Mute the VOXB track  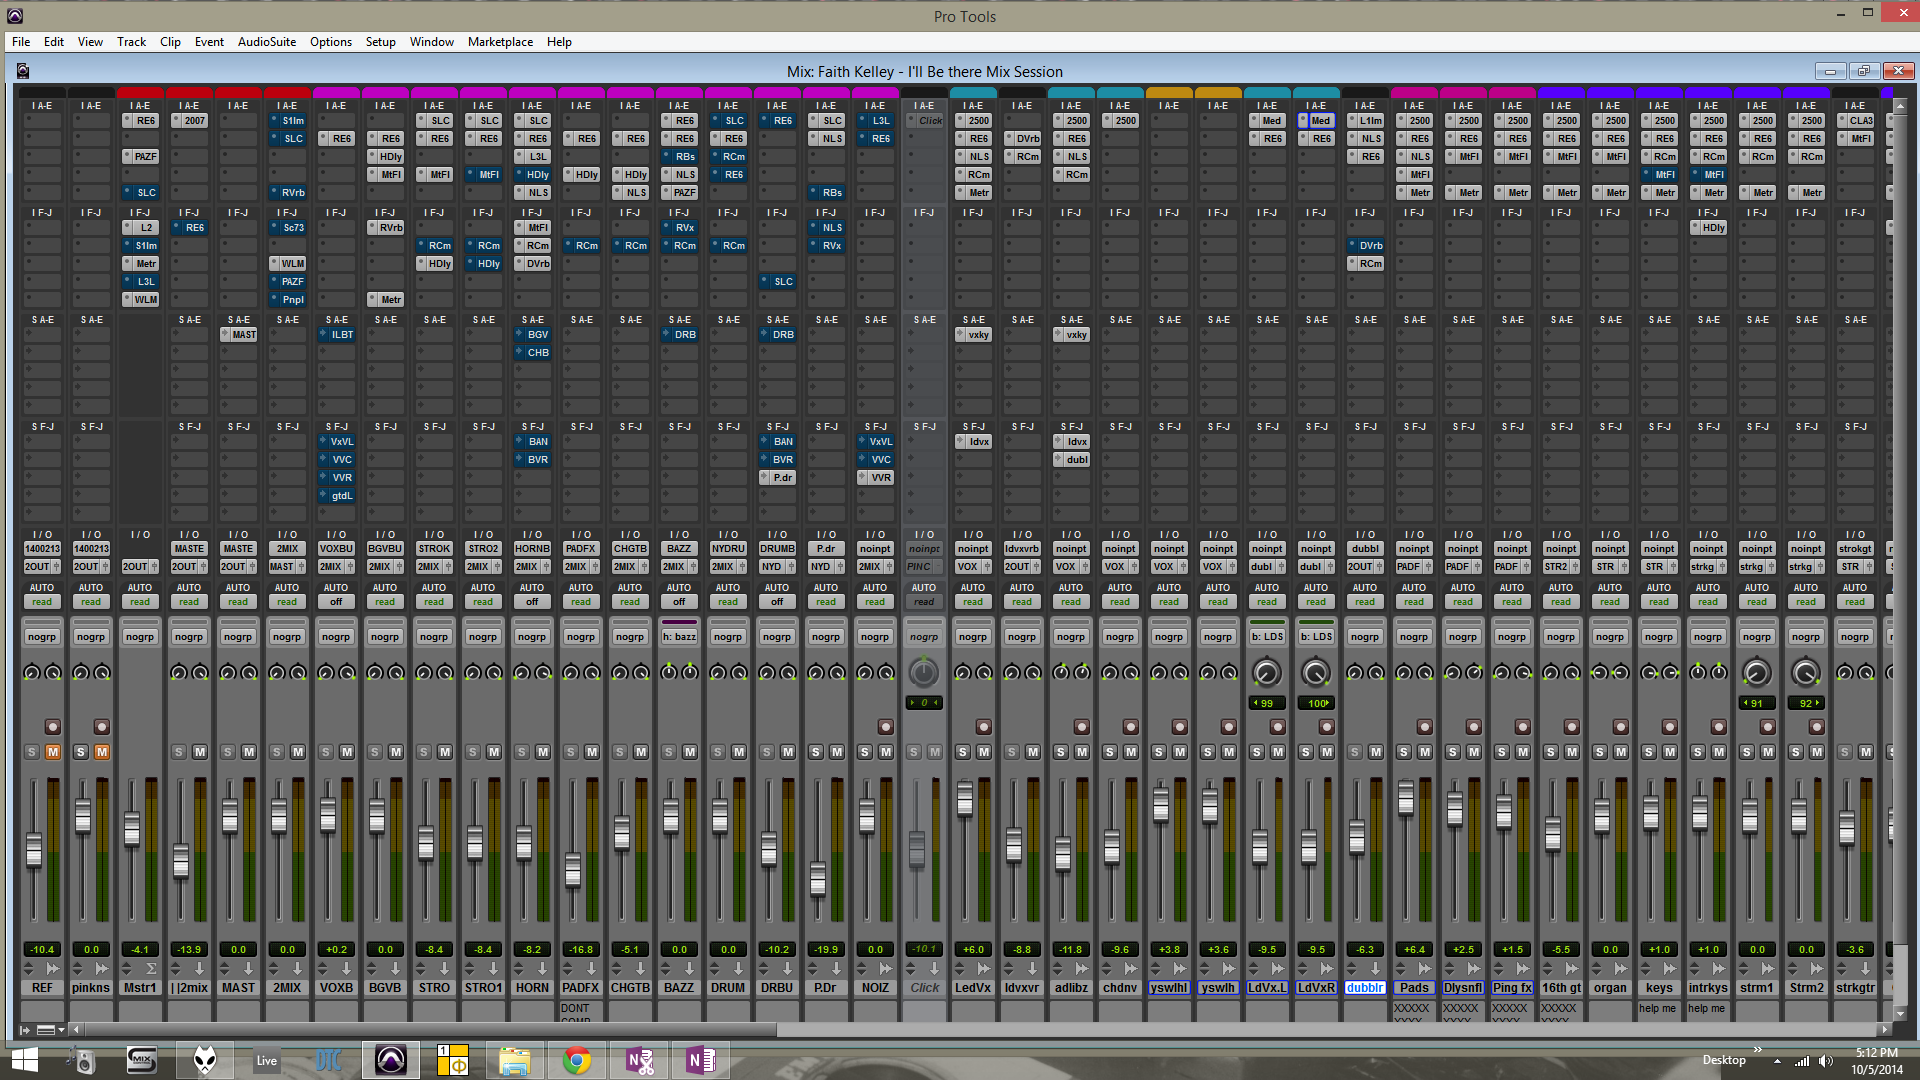(x=347, y=752)
